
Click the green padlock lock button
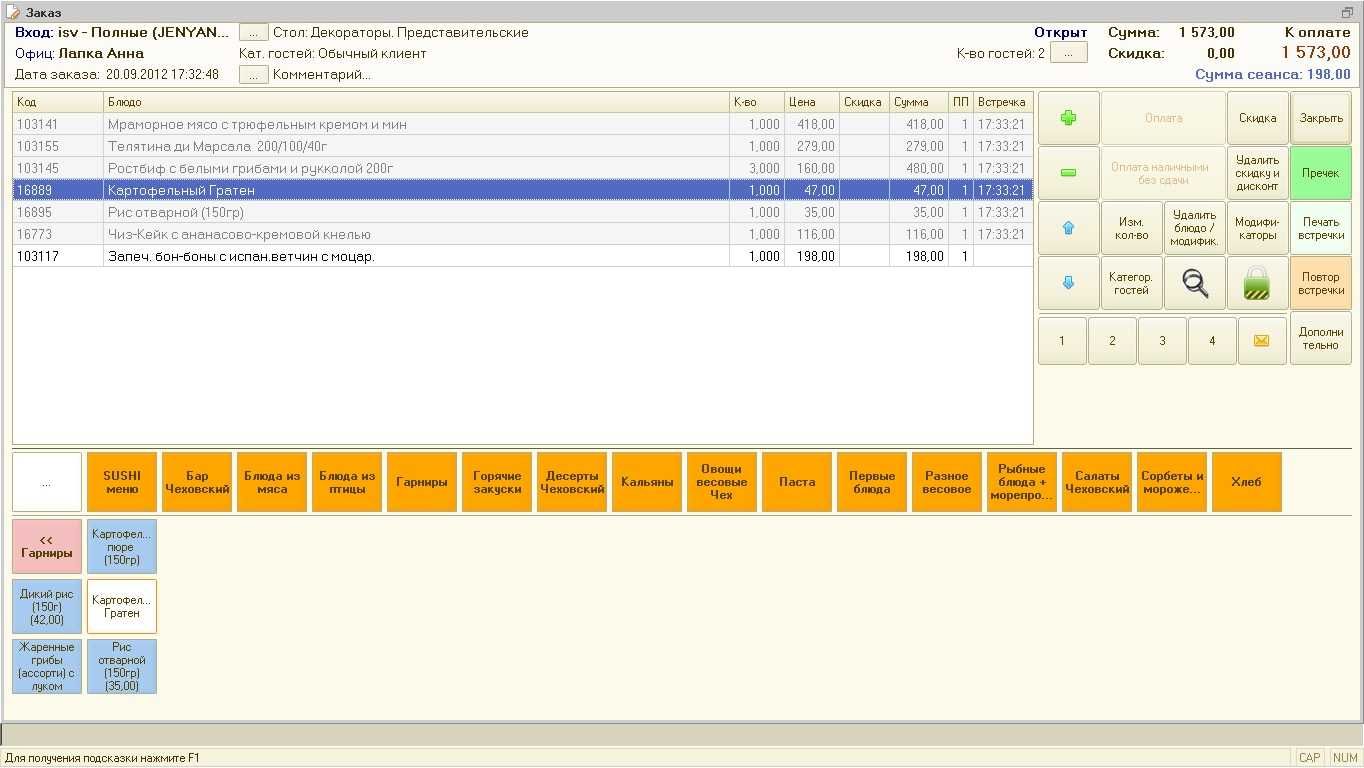point(1257,283)
